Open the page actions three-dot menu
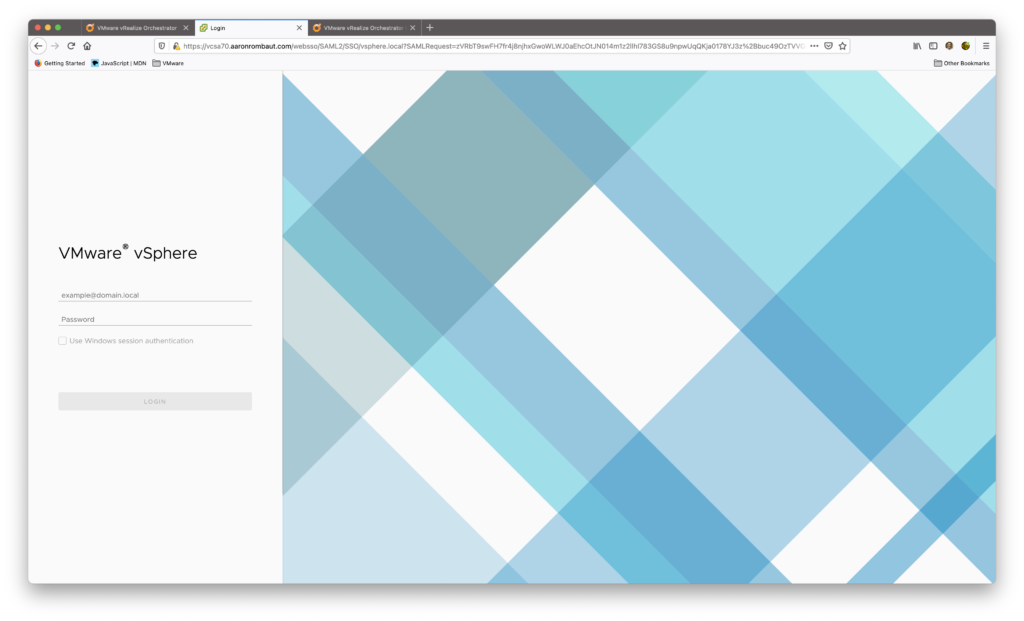 [x=814, y=46]
